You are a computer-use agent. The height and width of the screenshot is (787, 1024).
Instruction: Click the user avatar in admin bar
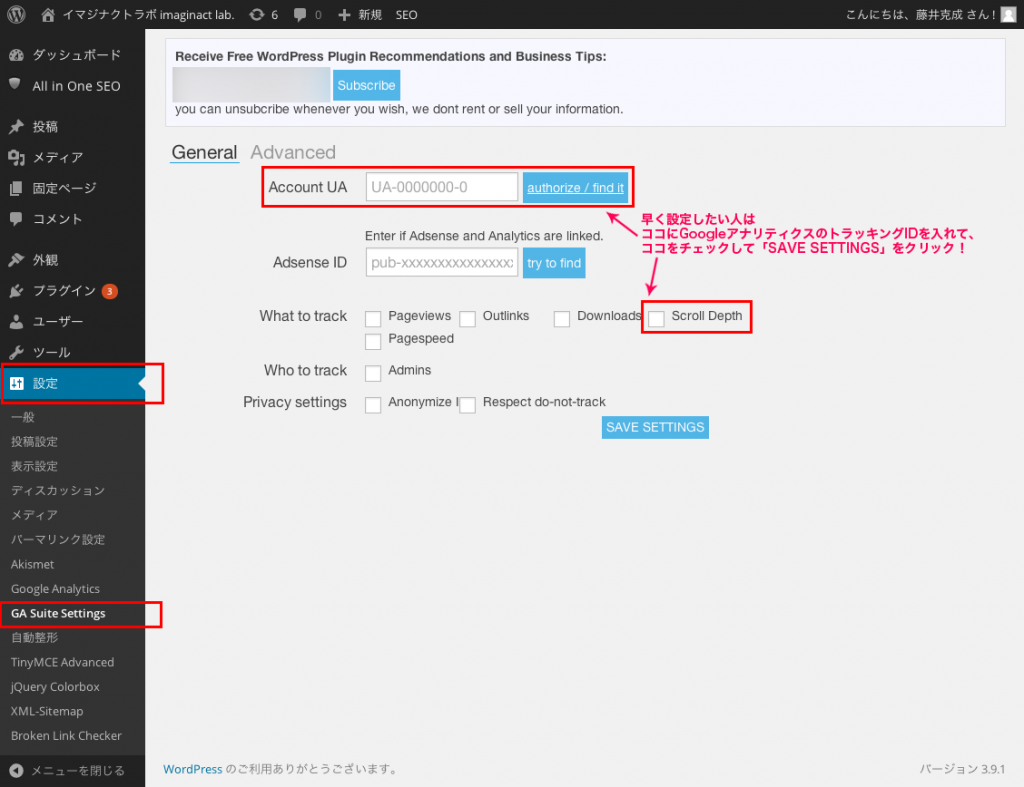click(1008, 14)
